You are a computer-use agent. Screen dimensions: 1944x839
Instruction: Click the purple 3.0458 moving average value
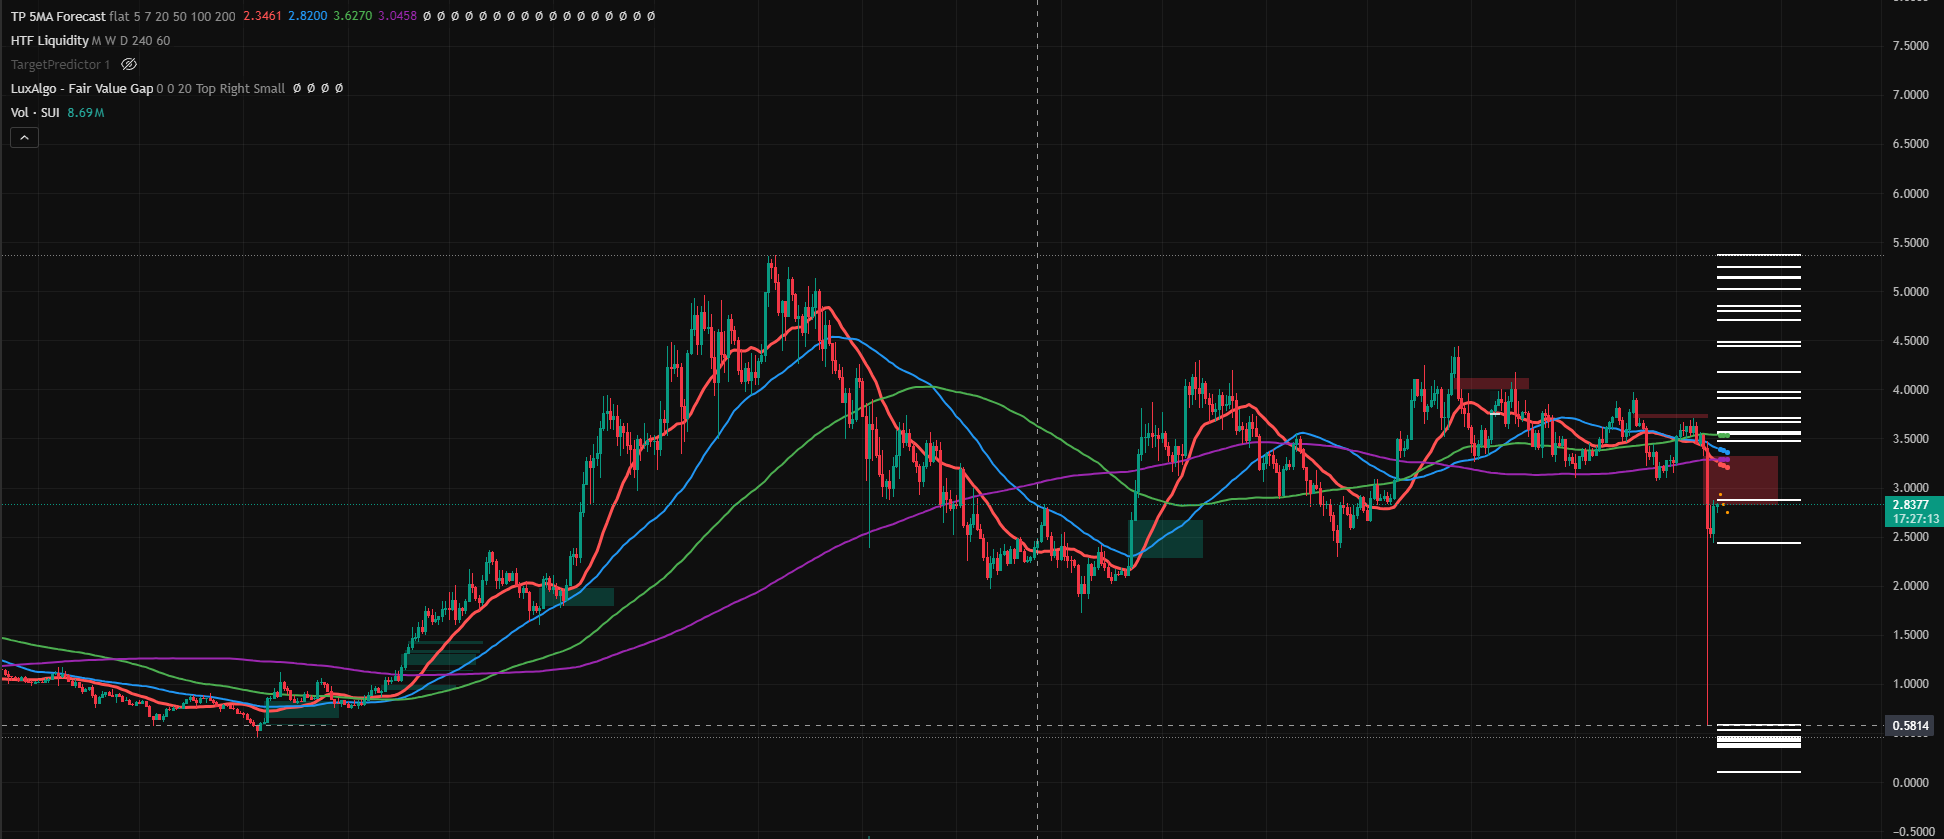coord(397,17)
